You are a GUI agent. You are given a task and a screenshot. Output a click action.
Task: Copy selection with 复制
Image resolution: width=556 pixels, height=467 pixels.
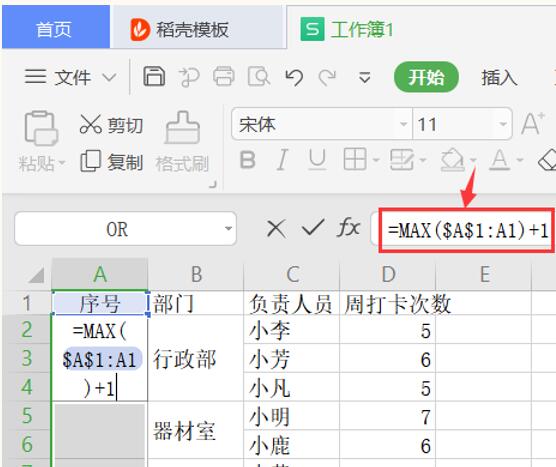point(111,162)
